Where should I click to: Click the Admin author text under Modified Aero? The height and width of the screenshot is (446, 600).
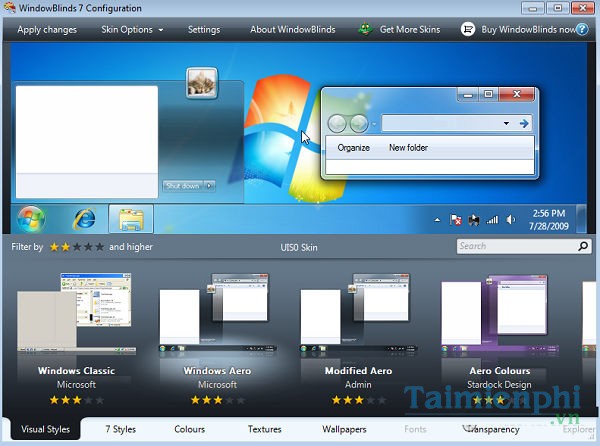(358, 384)
